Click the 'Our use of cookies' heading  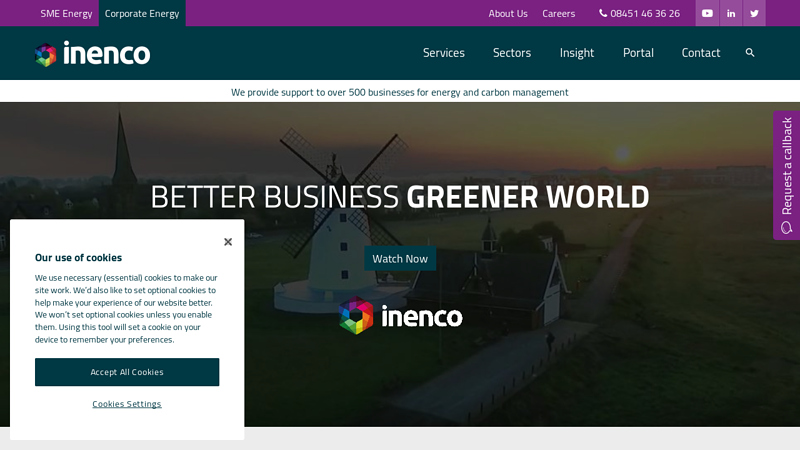click(x=78, y=258)
